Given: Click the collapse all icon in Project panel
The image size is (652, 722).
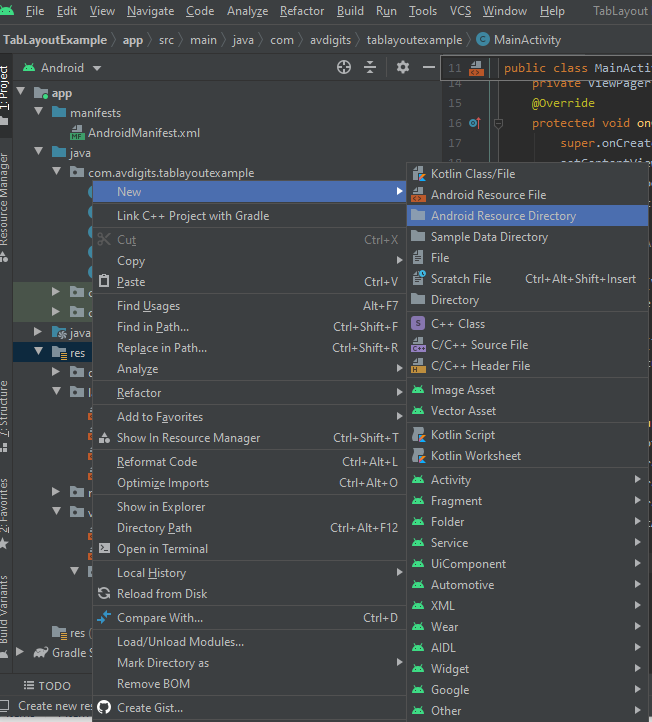Looking at the screenshot, I should tap(370, 68).
